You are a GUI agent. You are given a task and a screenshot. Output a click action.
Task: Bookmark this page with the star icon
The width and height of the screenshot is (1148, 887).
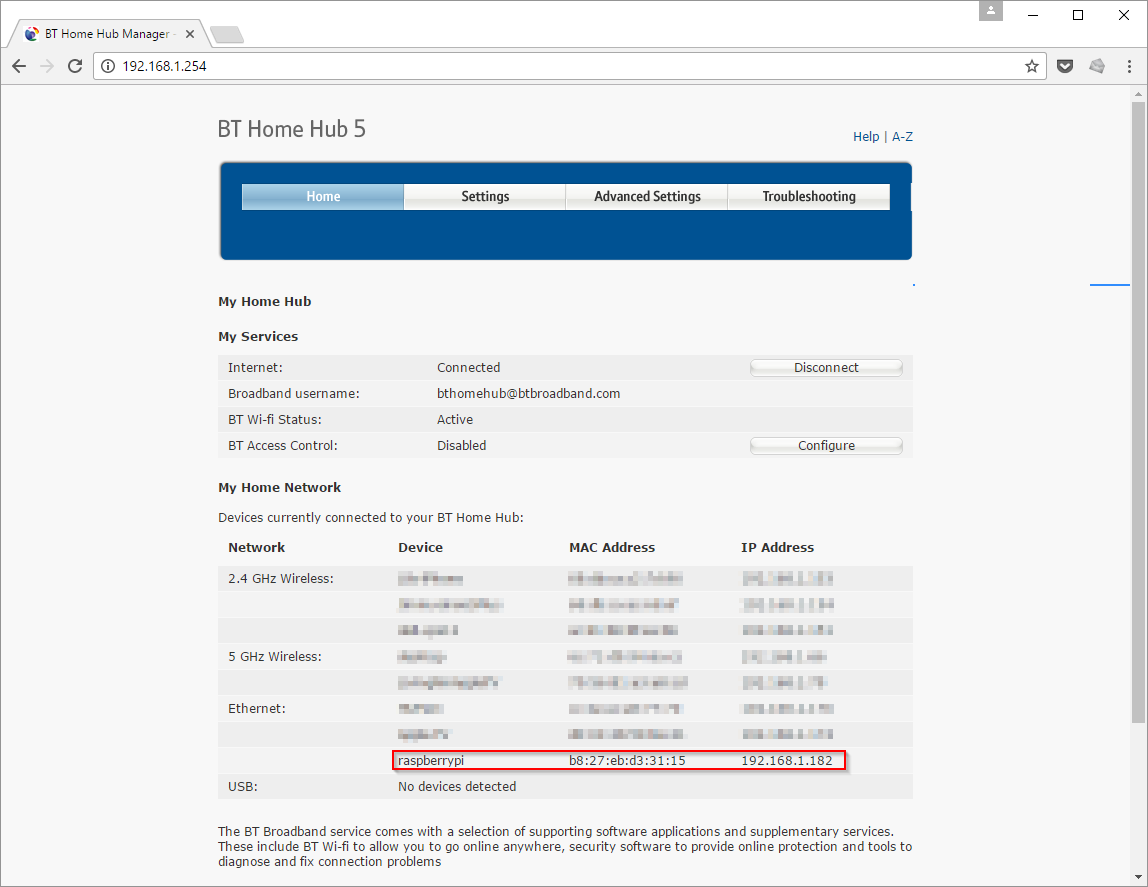coord(1032,67)
